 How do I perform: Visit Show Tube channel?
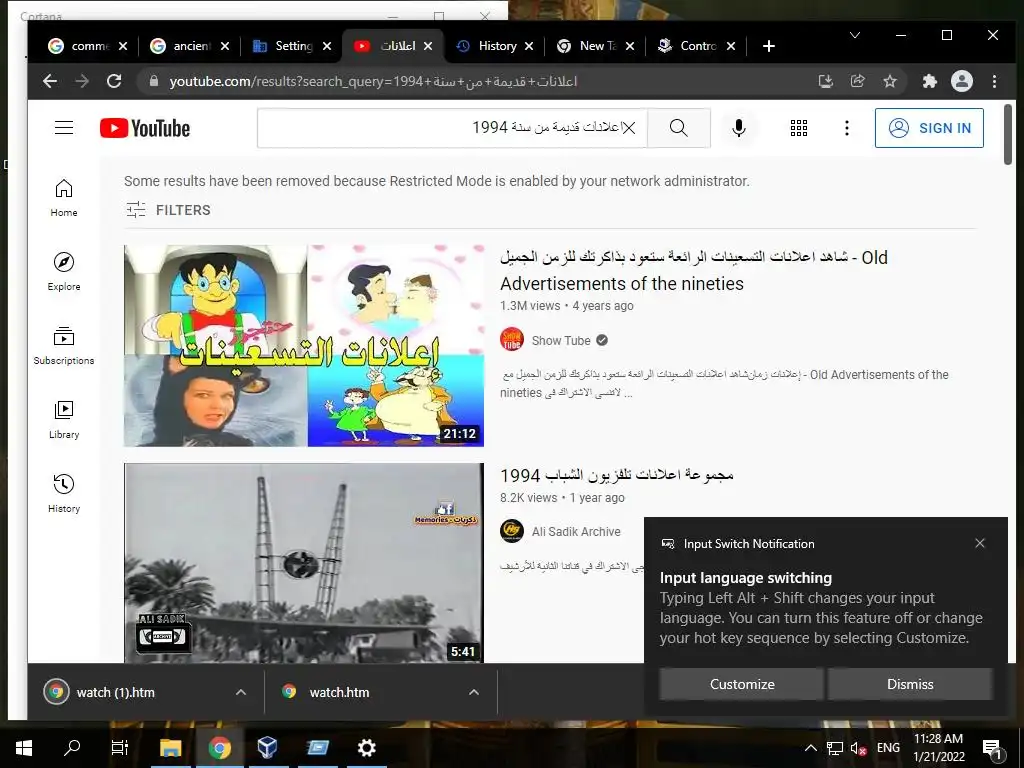click(561, 340)
